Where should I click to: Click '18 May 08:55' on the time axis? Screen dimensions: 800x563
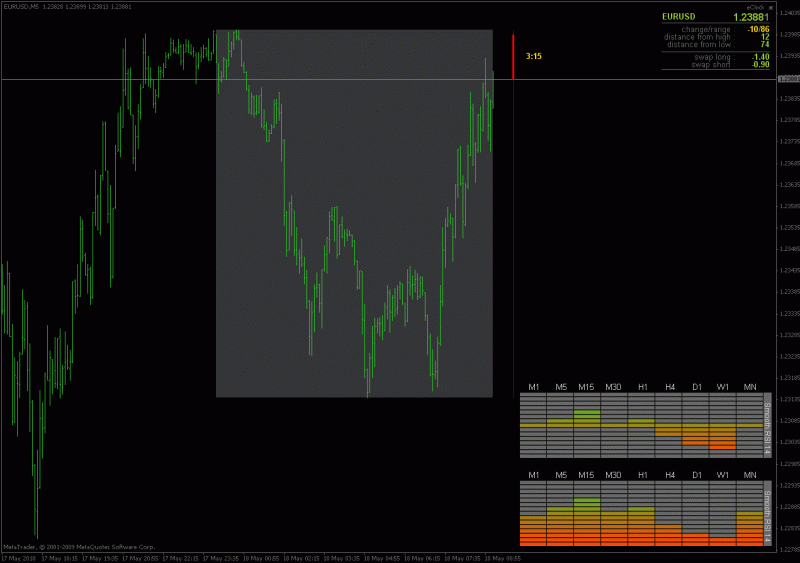(503, 558)
